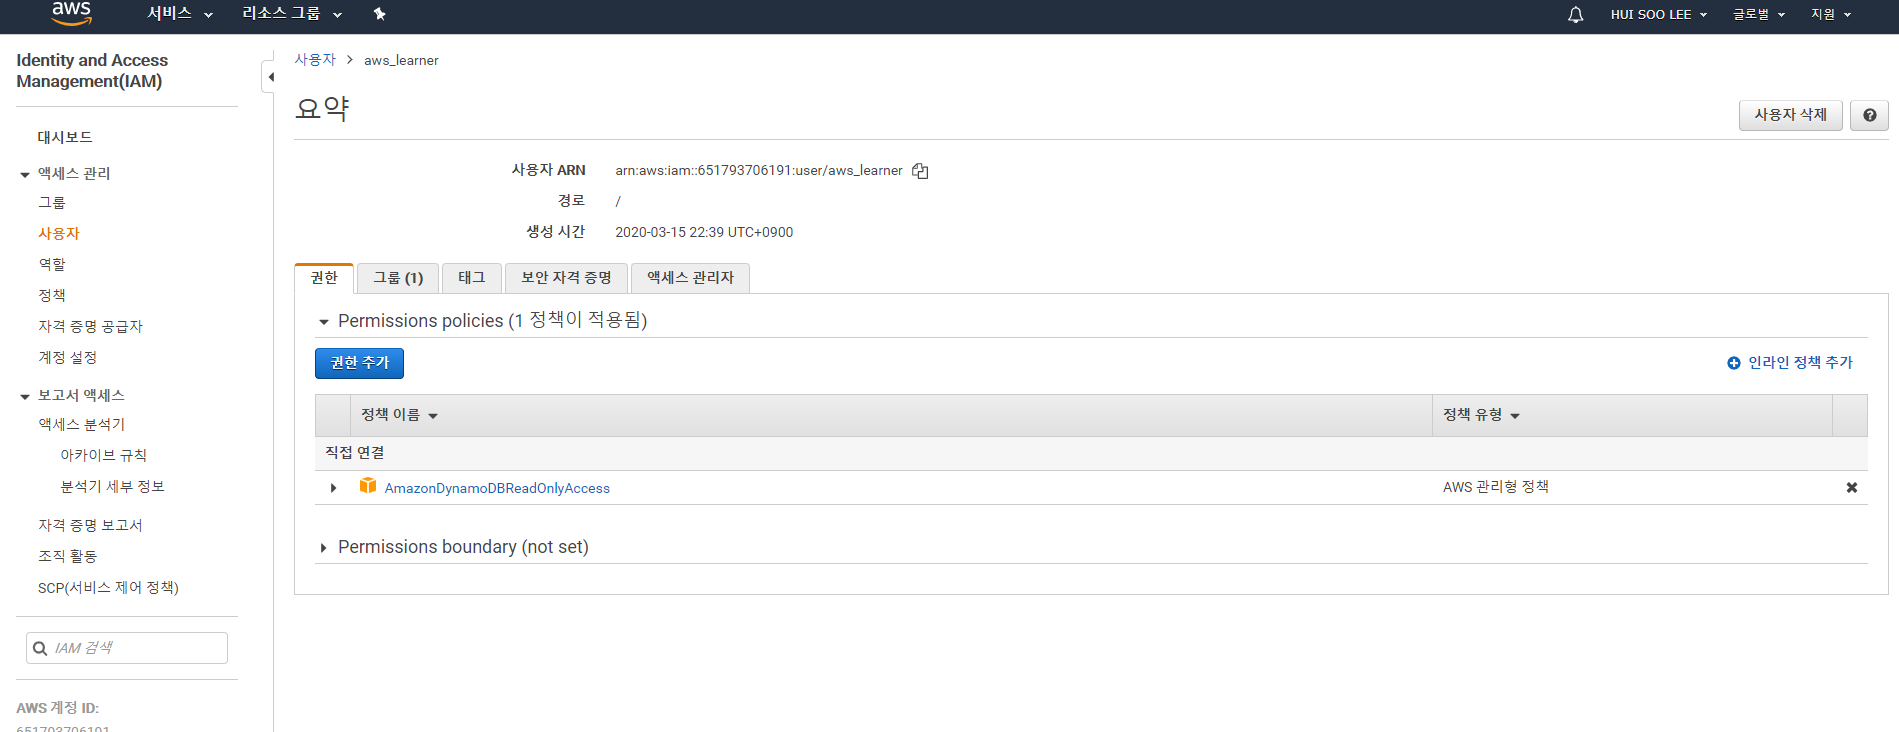Click the plus icon for inline policy
Screen dimensions: 1899x732
coord(1733,363)
